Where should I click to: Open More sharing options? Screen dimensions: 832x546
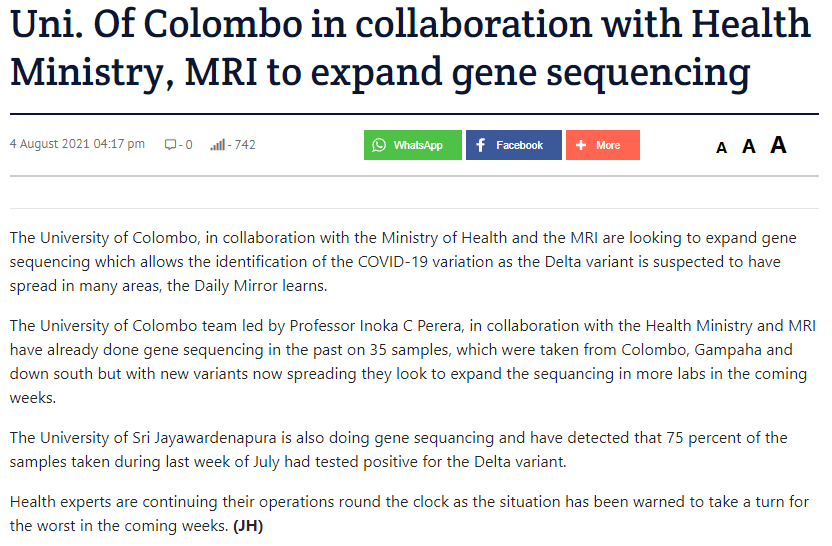tap(602, 145)
